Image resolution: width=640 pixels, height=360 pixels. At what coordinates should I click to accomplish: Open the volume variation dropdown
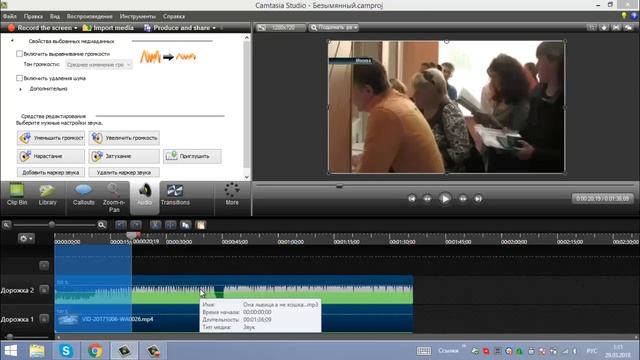(98, 64)
